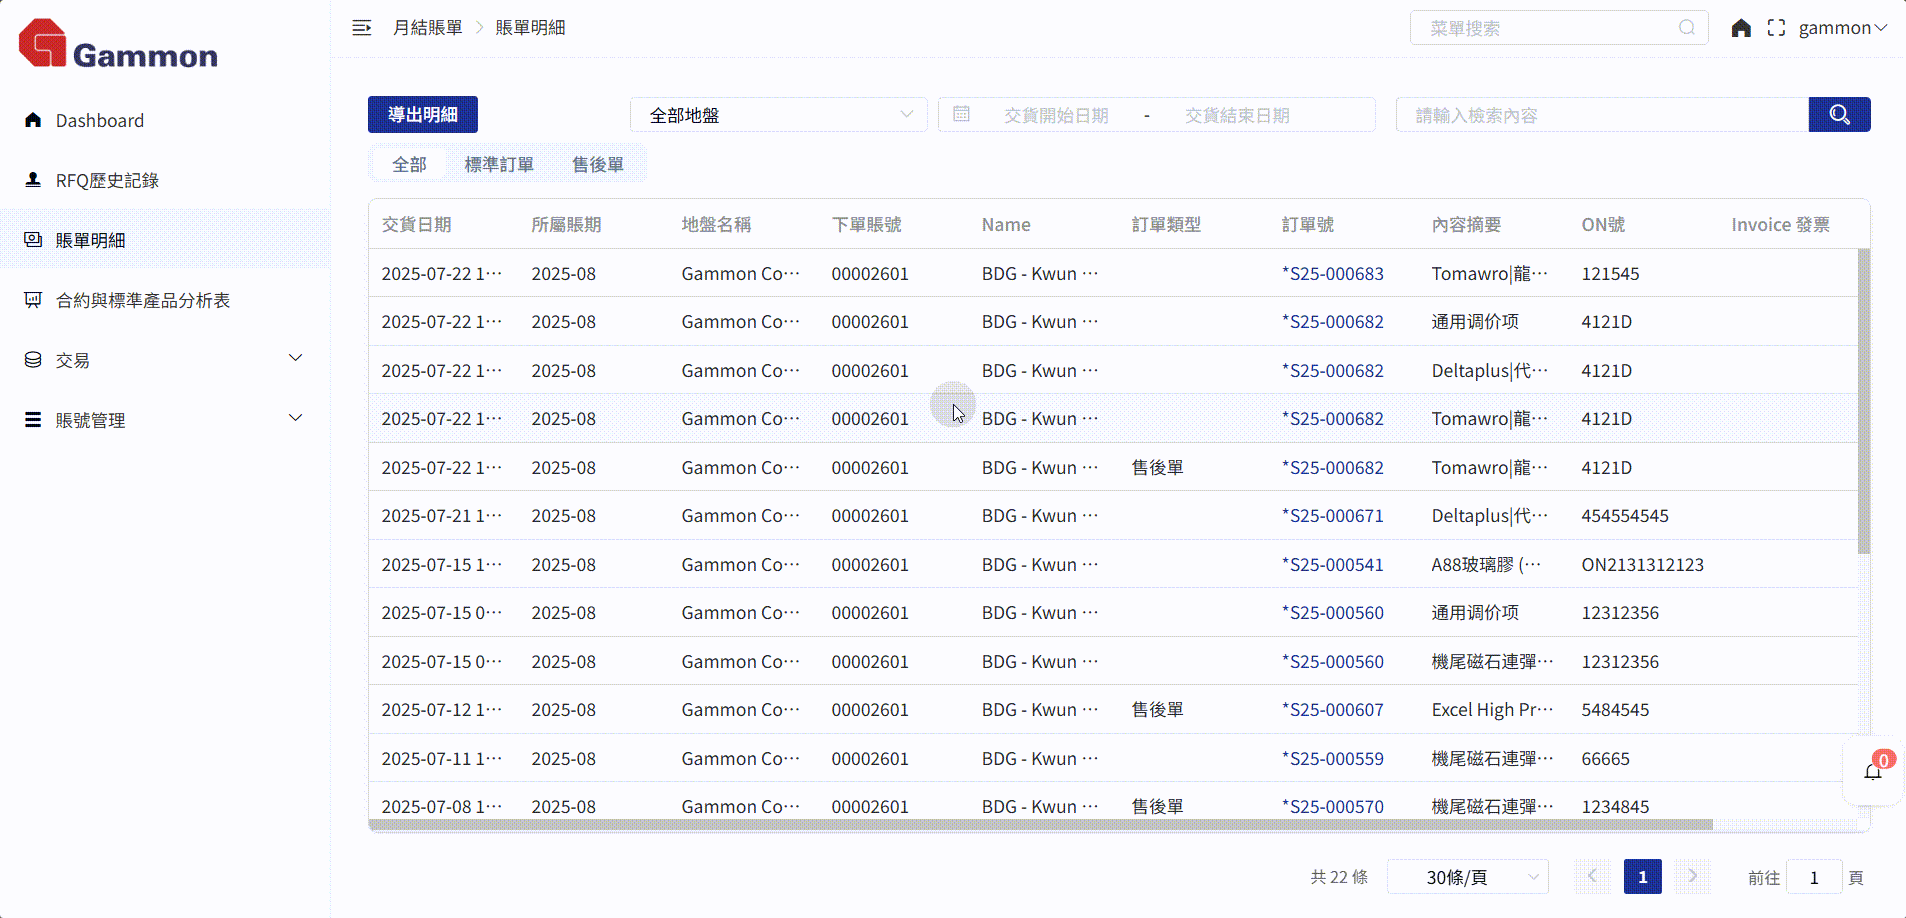Open the 全部地盤 site dropdown
The height and width of the screenshot is (918, 1906).
tap(779, 115)
